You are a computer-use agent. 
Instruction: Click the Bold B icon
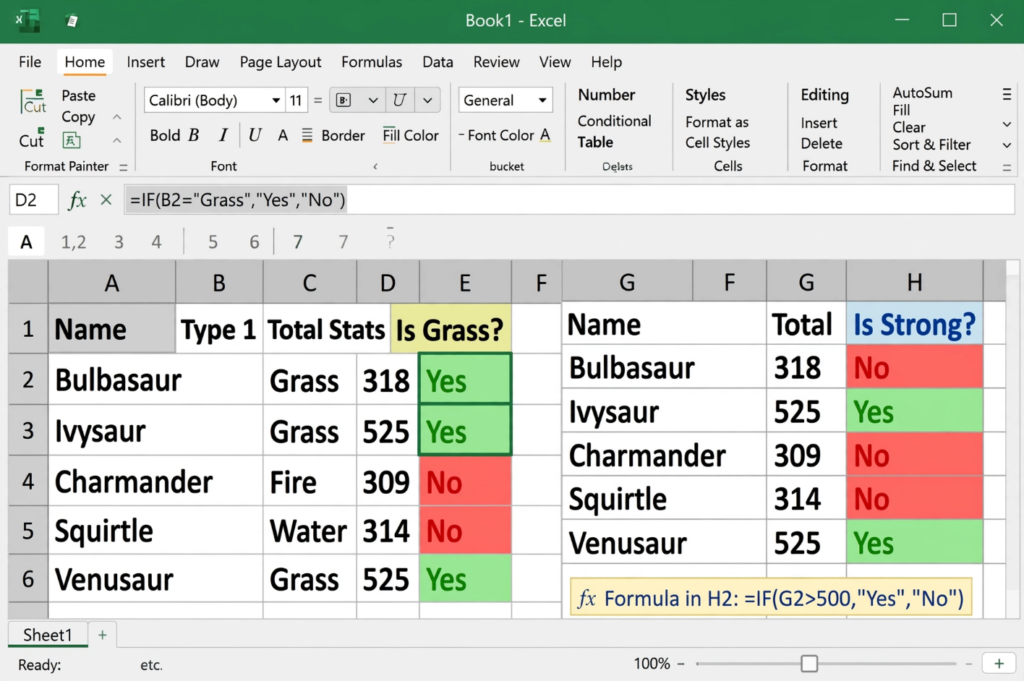pos(194,135)
